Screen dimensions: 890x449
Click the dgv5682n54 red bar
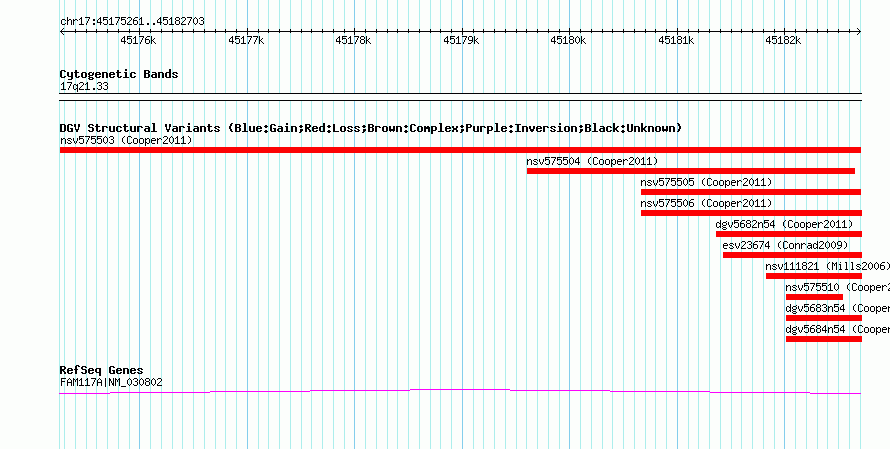788,234
